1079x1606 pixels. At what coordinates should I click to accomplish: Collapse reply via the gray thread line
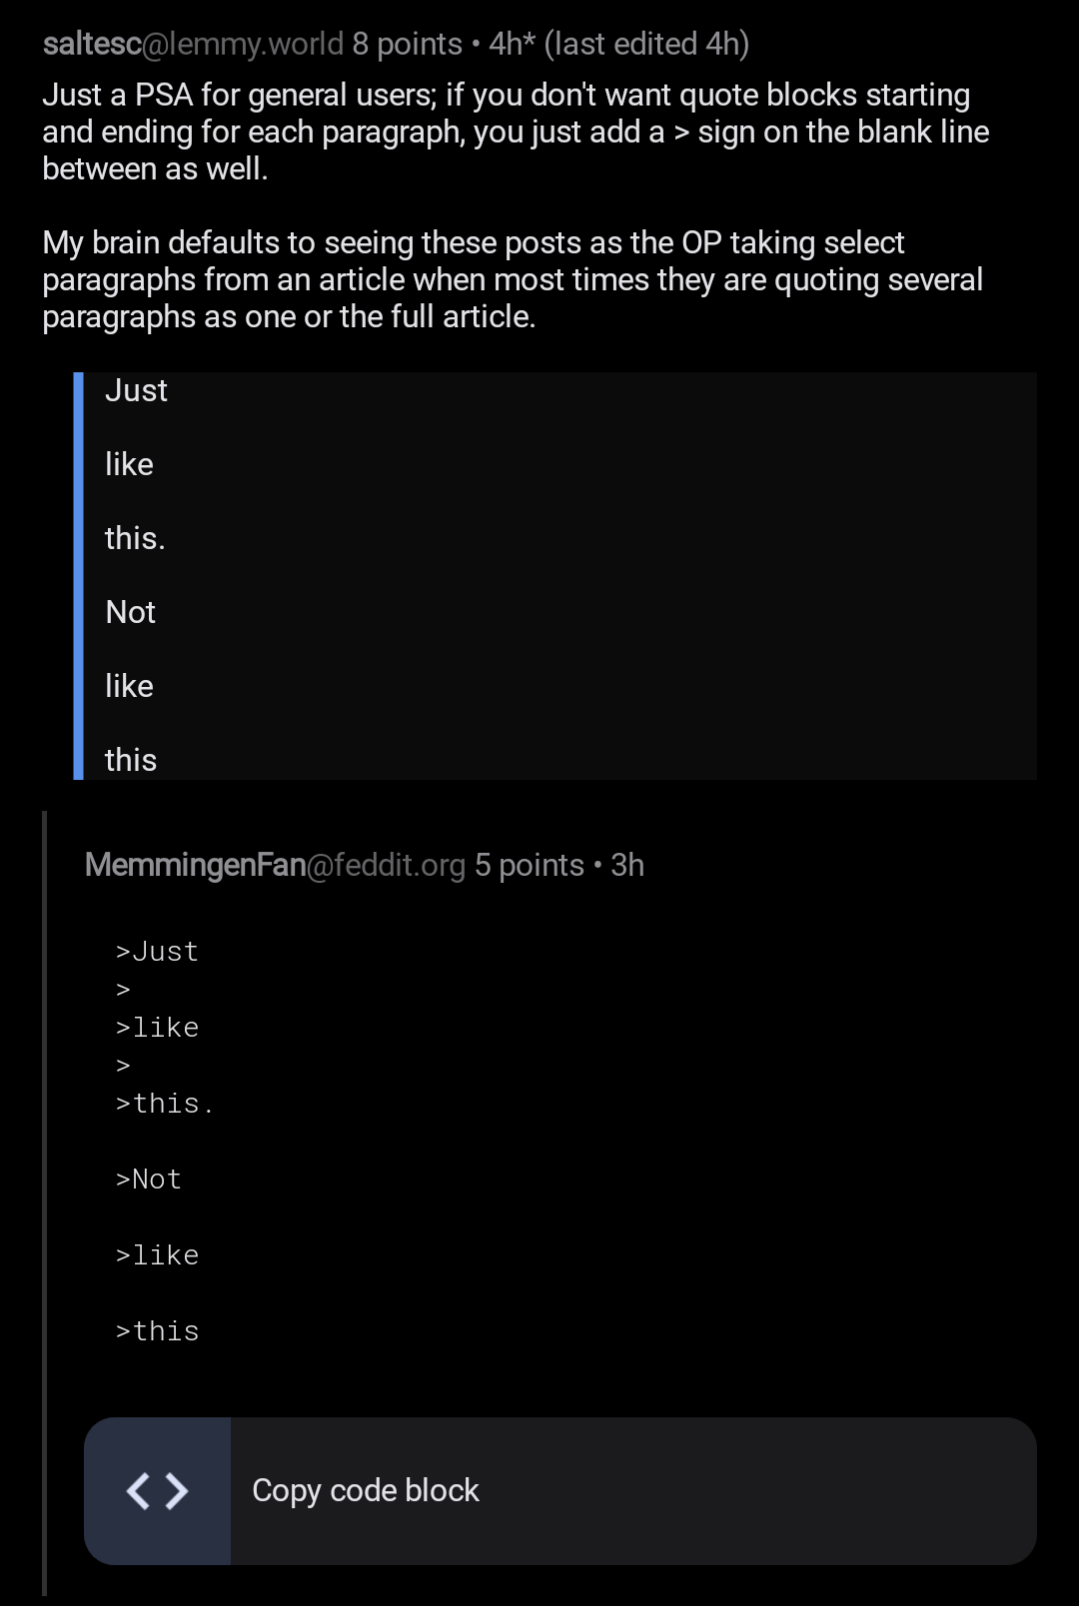tap(45, 1203)
